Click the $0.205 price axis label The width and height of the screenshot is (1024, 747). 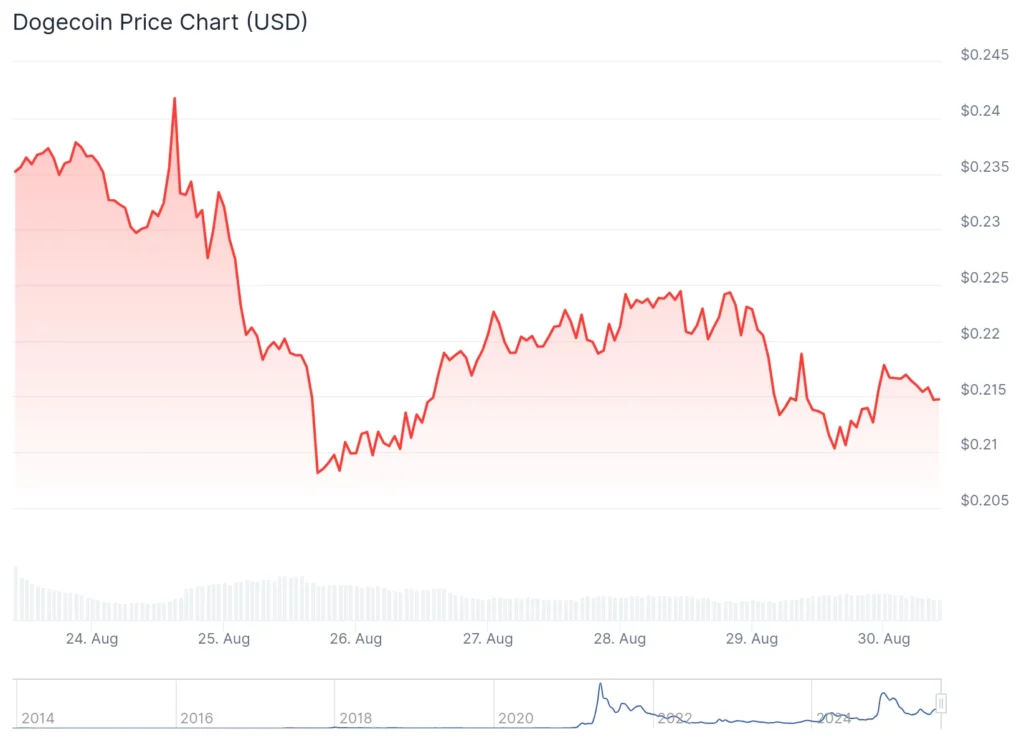(x=984, y=500)
